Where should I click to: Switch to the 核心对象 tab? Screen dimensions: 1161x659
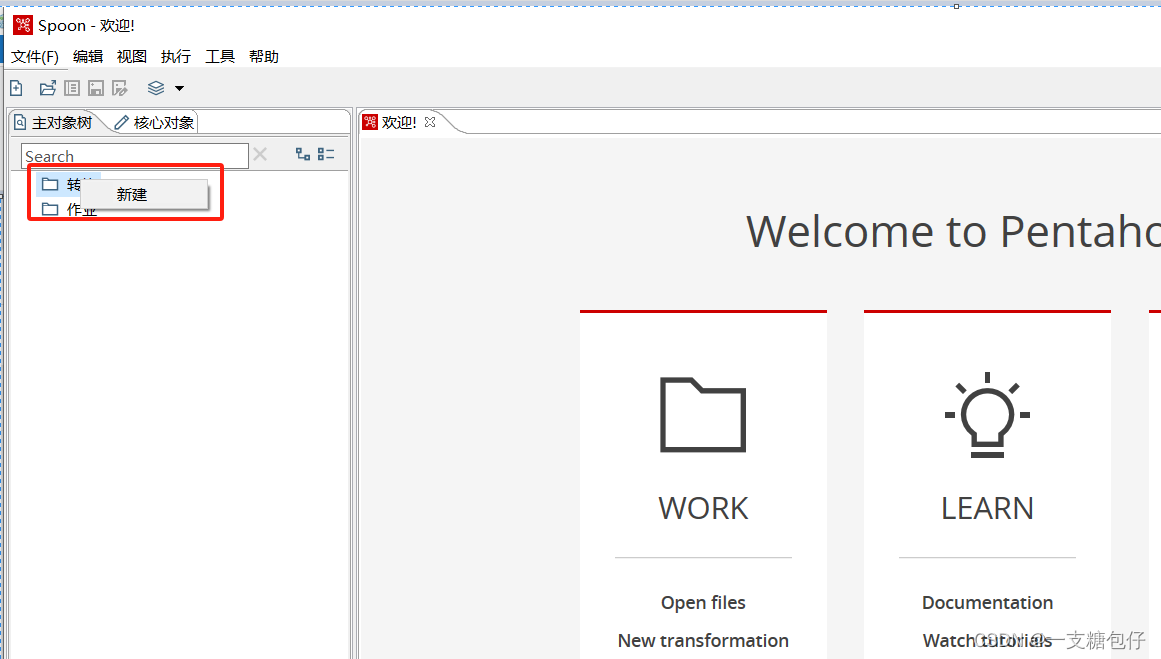[154, 123]
